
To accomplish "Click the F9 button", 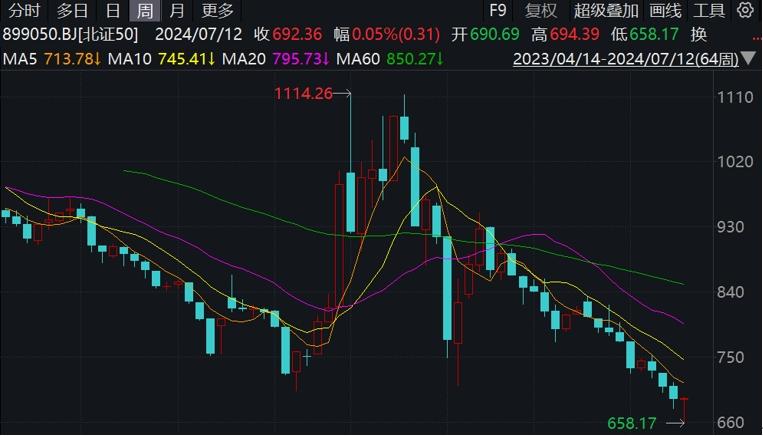I will (497, 10).
